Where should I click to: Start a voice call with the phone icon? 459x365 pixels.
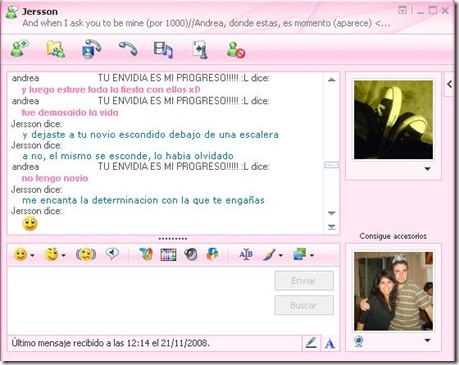click(x=128, y=49)
